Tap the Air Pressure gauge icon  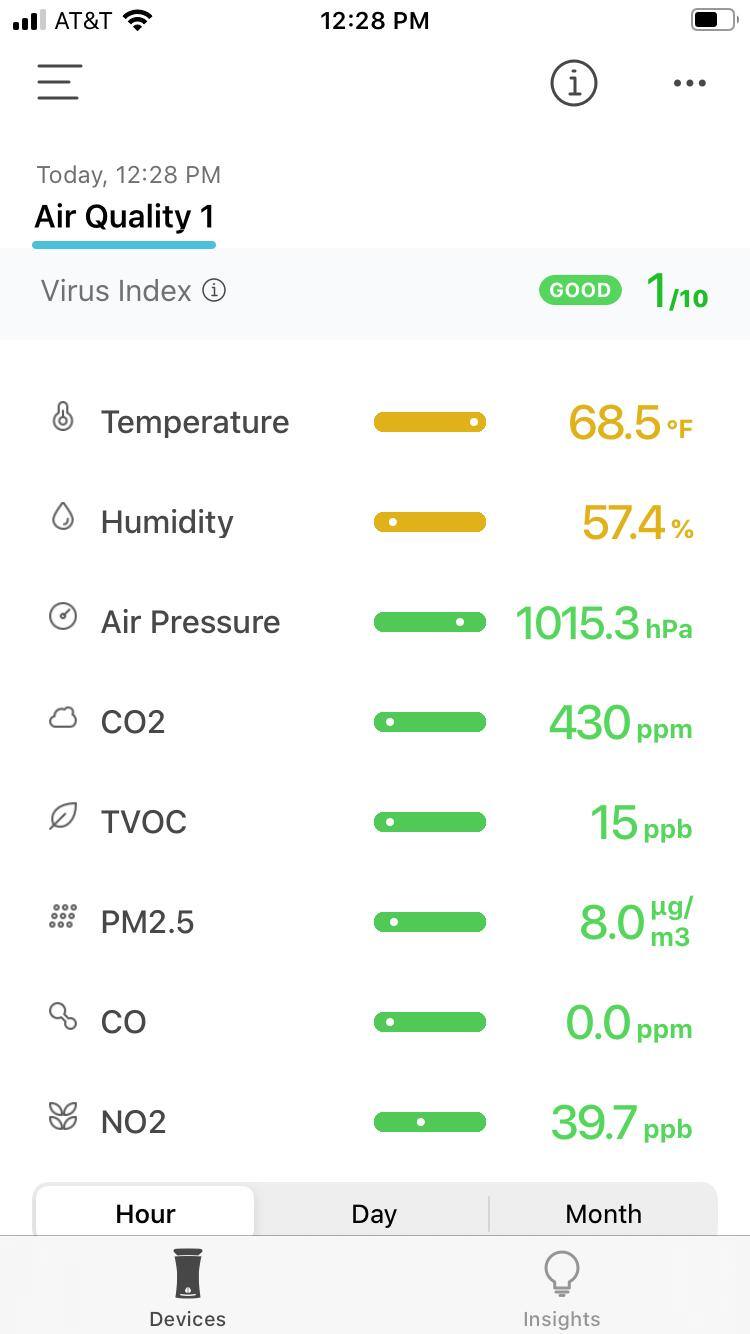[x=63, y=617]
